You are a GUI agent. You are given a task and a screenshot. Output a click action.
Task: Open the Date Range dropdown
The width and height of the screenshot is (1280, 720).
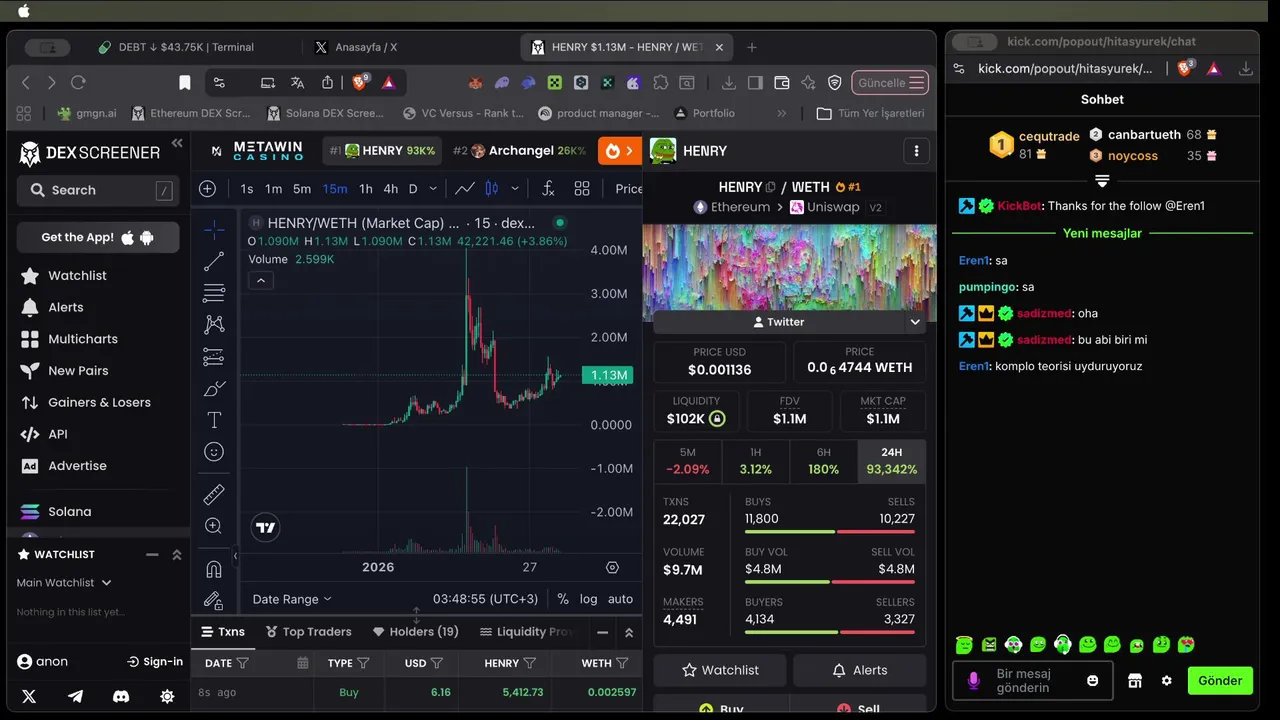(x=292, y=599)
